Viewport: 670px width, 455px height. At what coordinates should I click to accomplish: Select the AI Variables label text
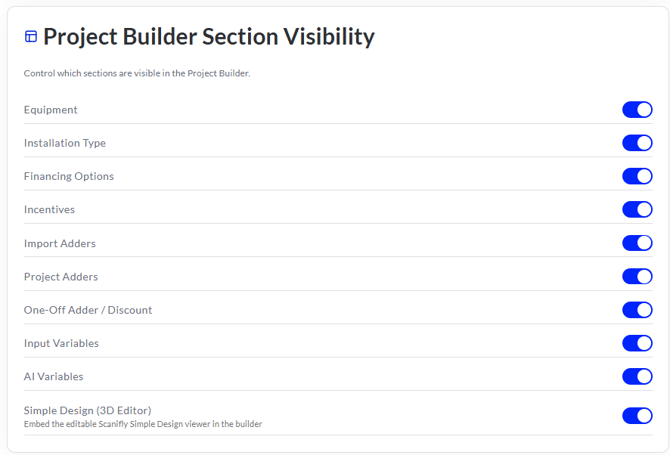[x=53, y=377]
